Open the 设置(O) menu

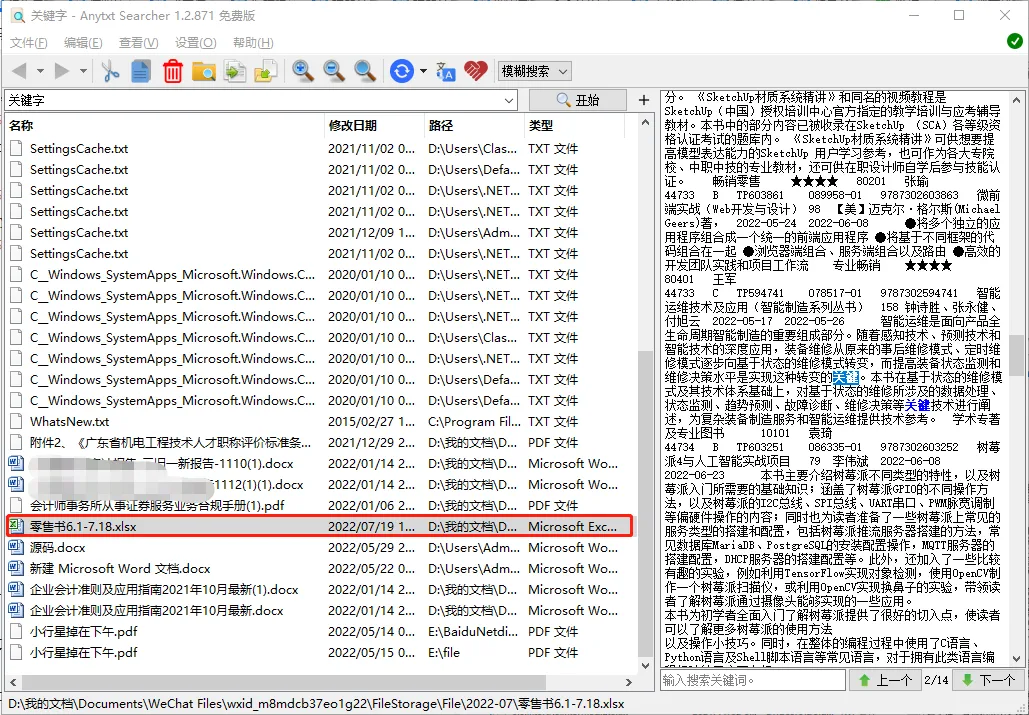196,43
